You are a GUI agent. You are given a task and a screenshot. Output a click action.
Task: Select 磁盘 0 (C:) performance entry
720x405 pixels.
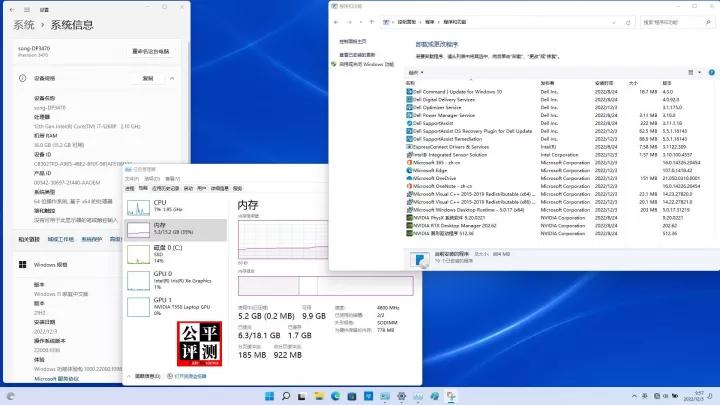tap(175, 254)
